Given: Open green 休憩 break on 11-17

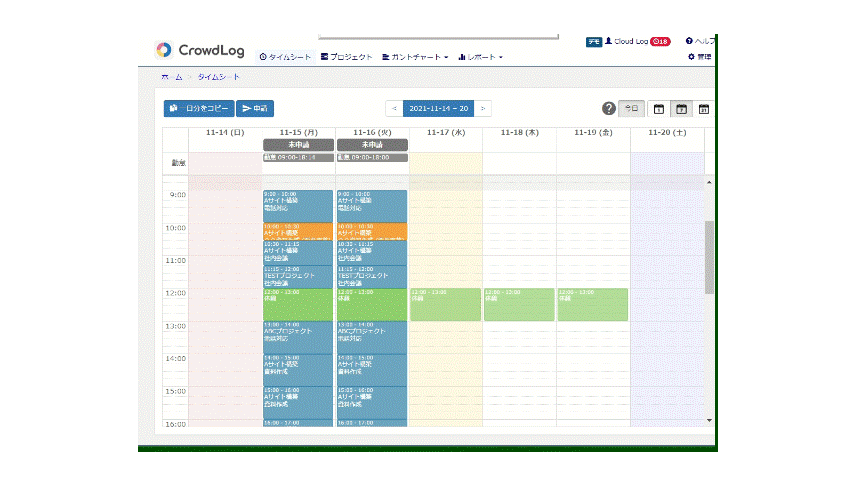Looking at the screenshot, I should (x=446, y=305).
